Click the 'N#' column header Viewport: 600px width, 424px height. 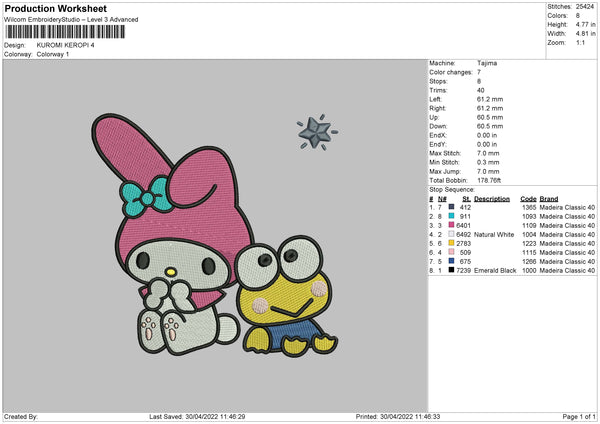point(442,199)
